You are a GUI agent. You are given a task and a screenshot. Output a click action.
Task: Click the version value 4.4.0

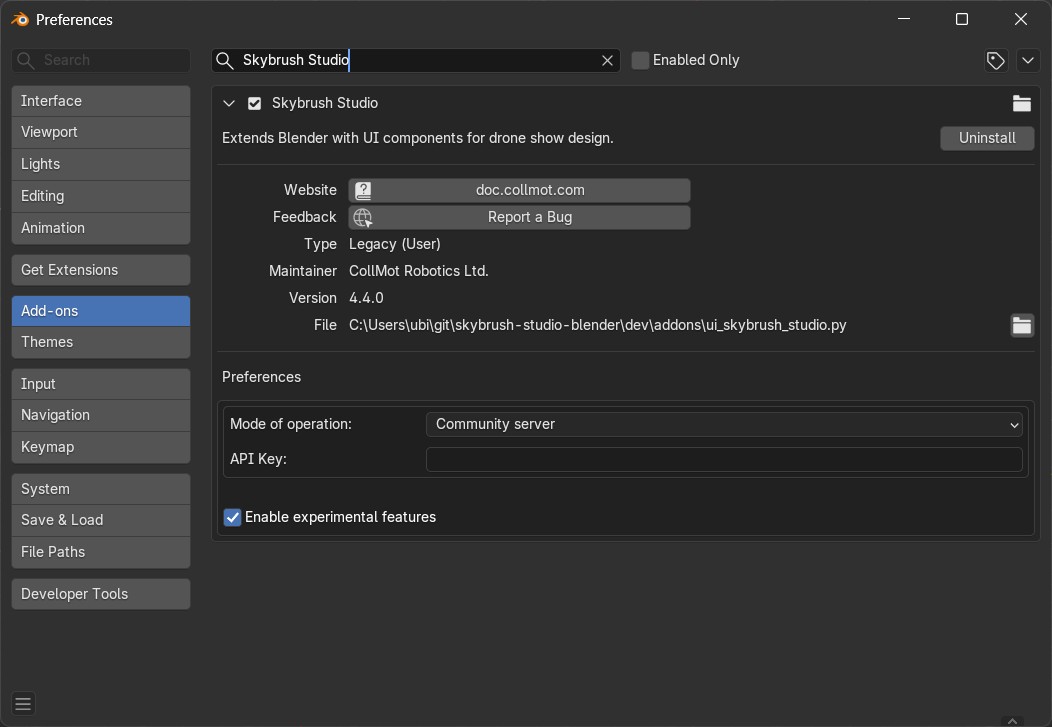tap(366, 298)
